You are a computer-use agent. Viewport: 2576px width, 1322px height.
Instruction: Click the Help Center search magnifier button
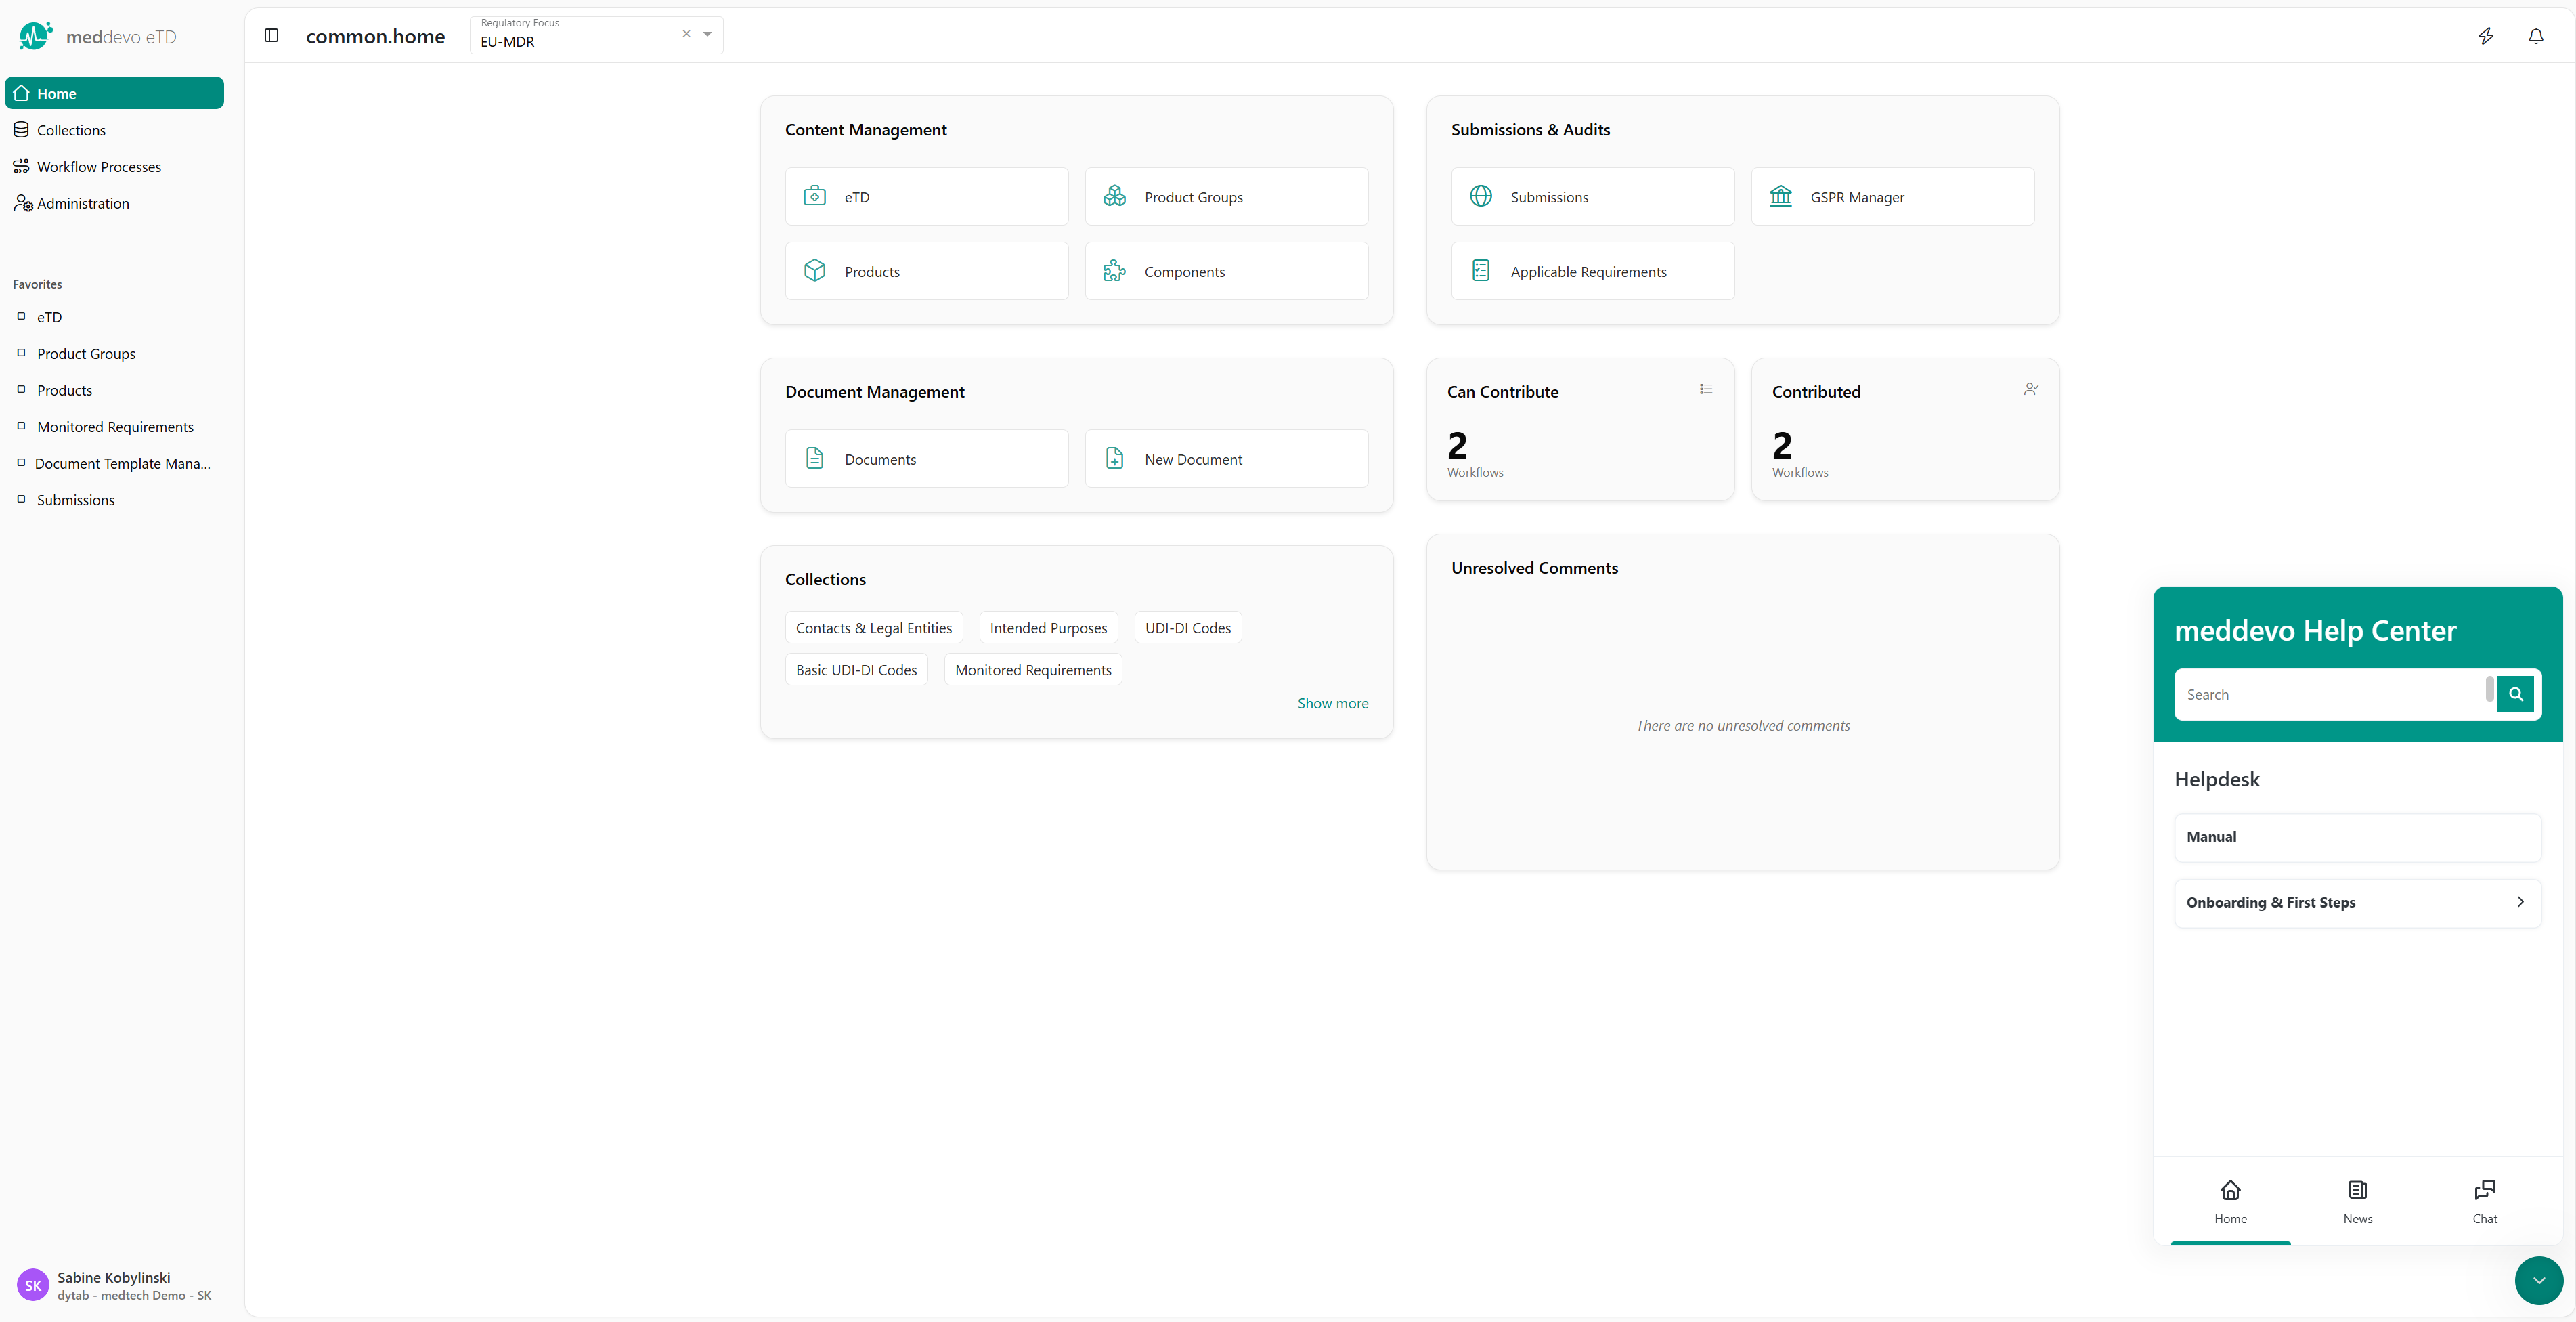2515,694
